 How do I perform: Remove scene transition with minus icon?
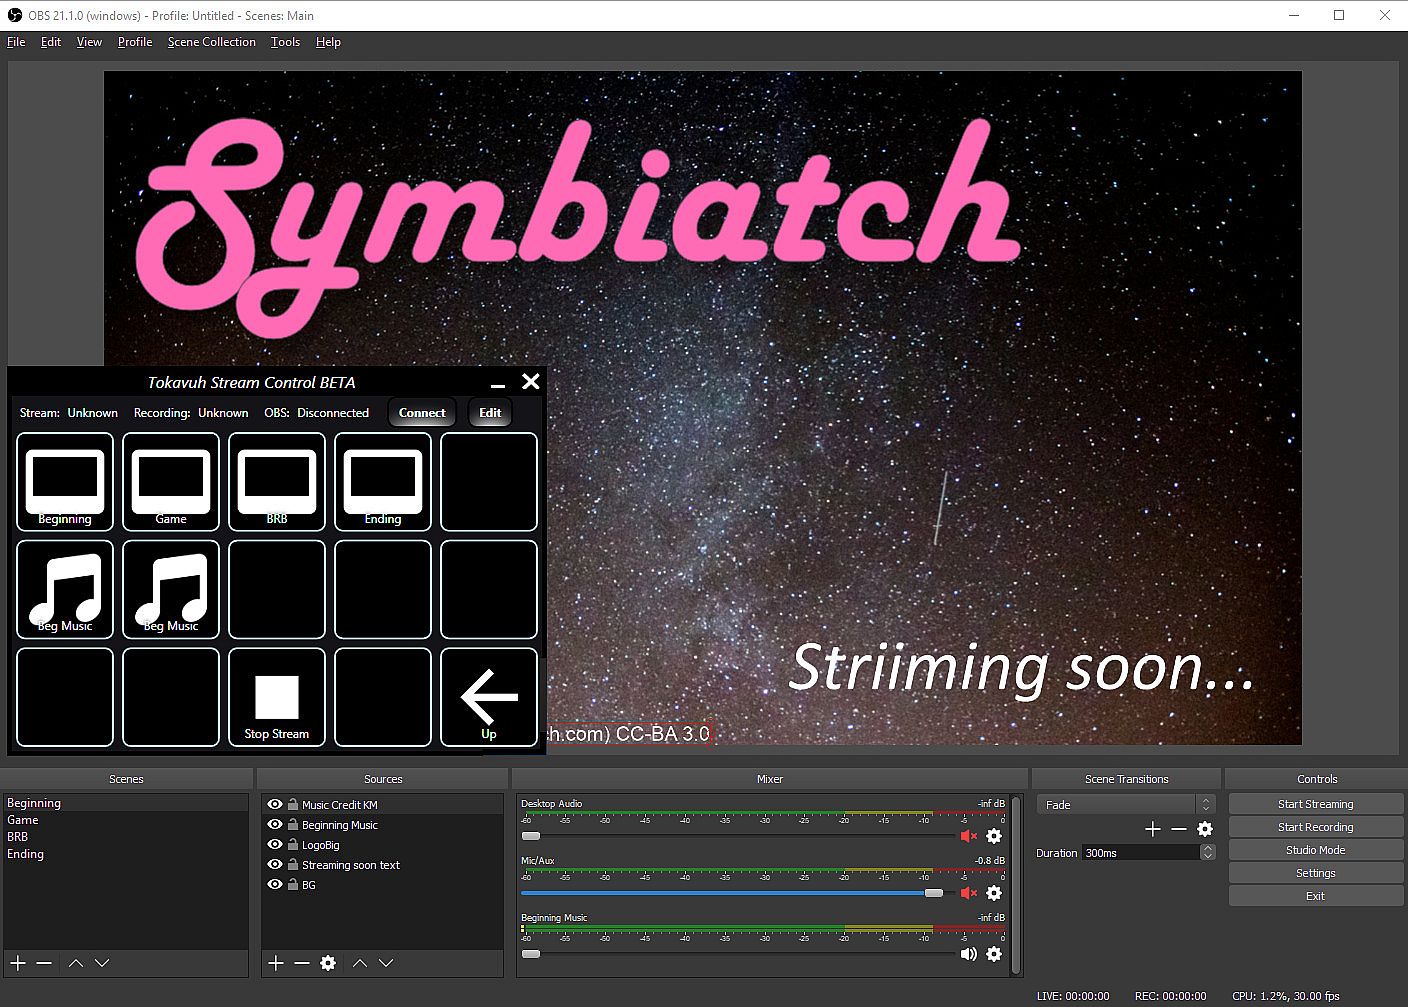point(1179,829)
